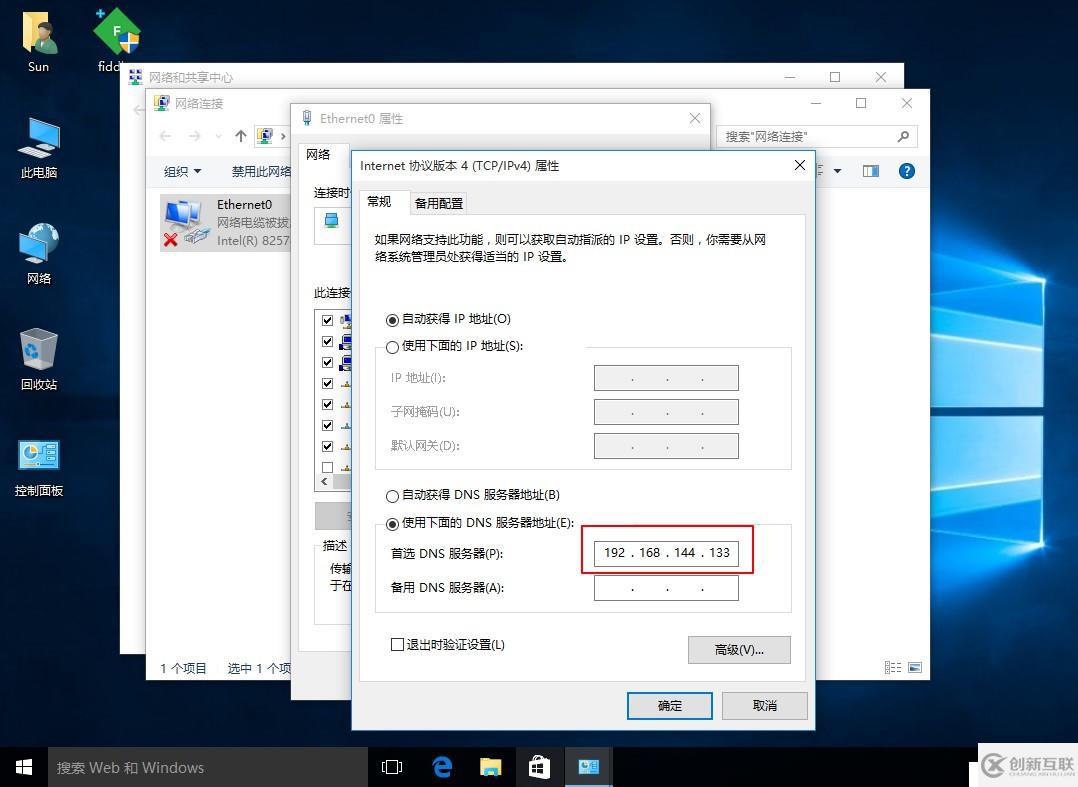Open the Fiddler desktop shortcut

[x=116, y=40]
